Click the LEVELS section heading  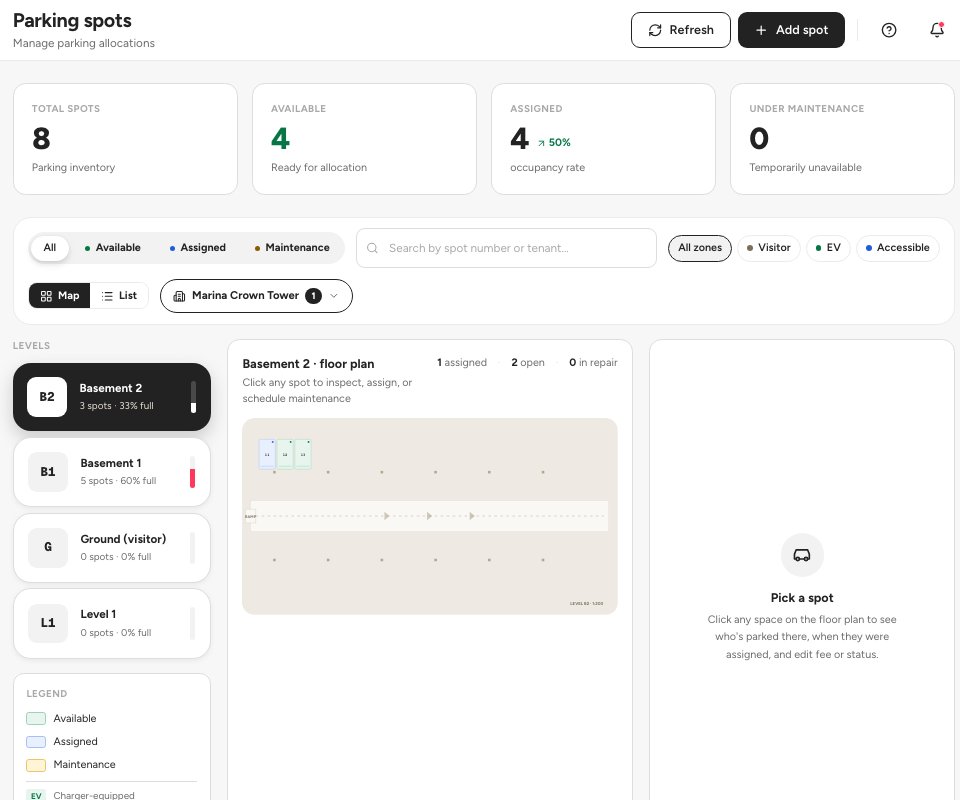(31, 345)
